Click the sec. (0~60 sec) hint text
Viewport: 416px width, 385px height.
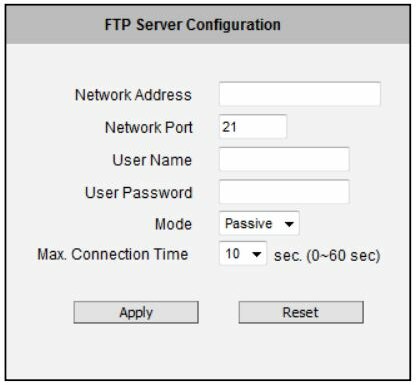(x=327, y=256)
